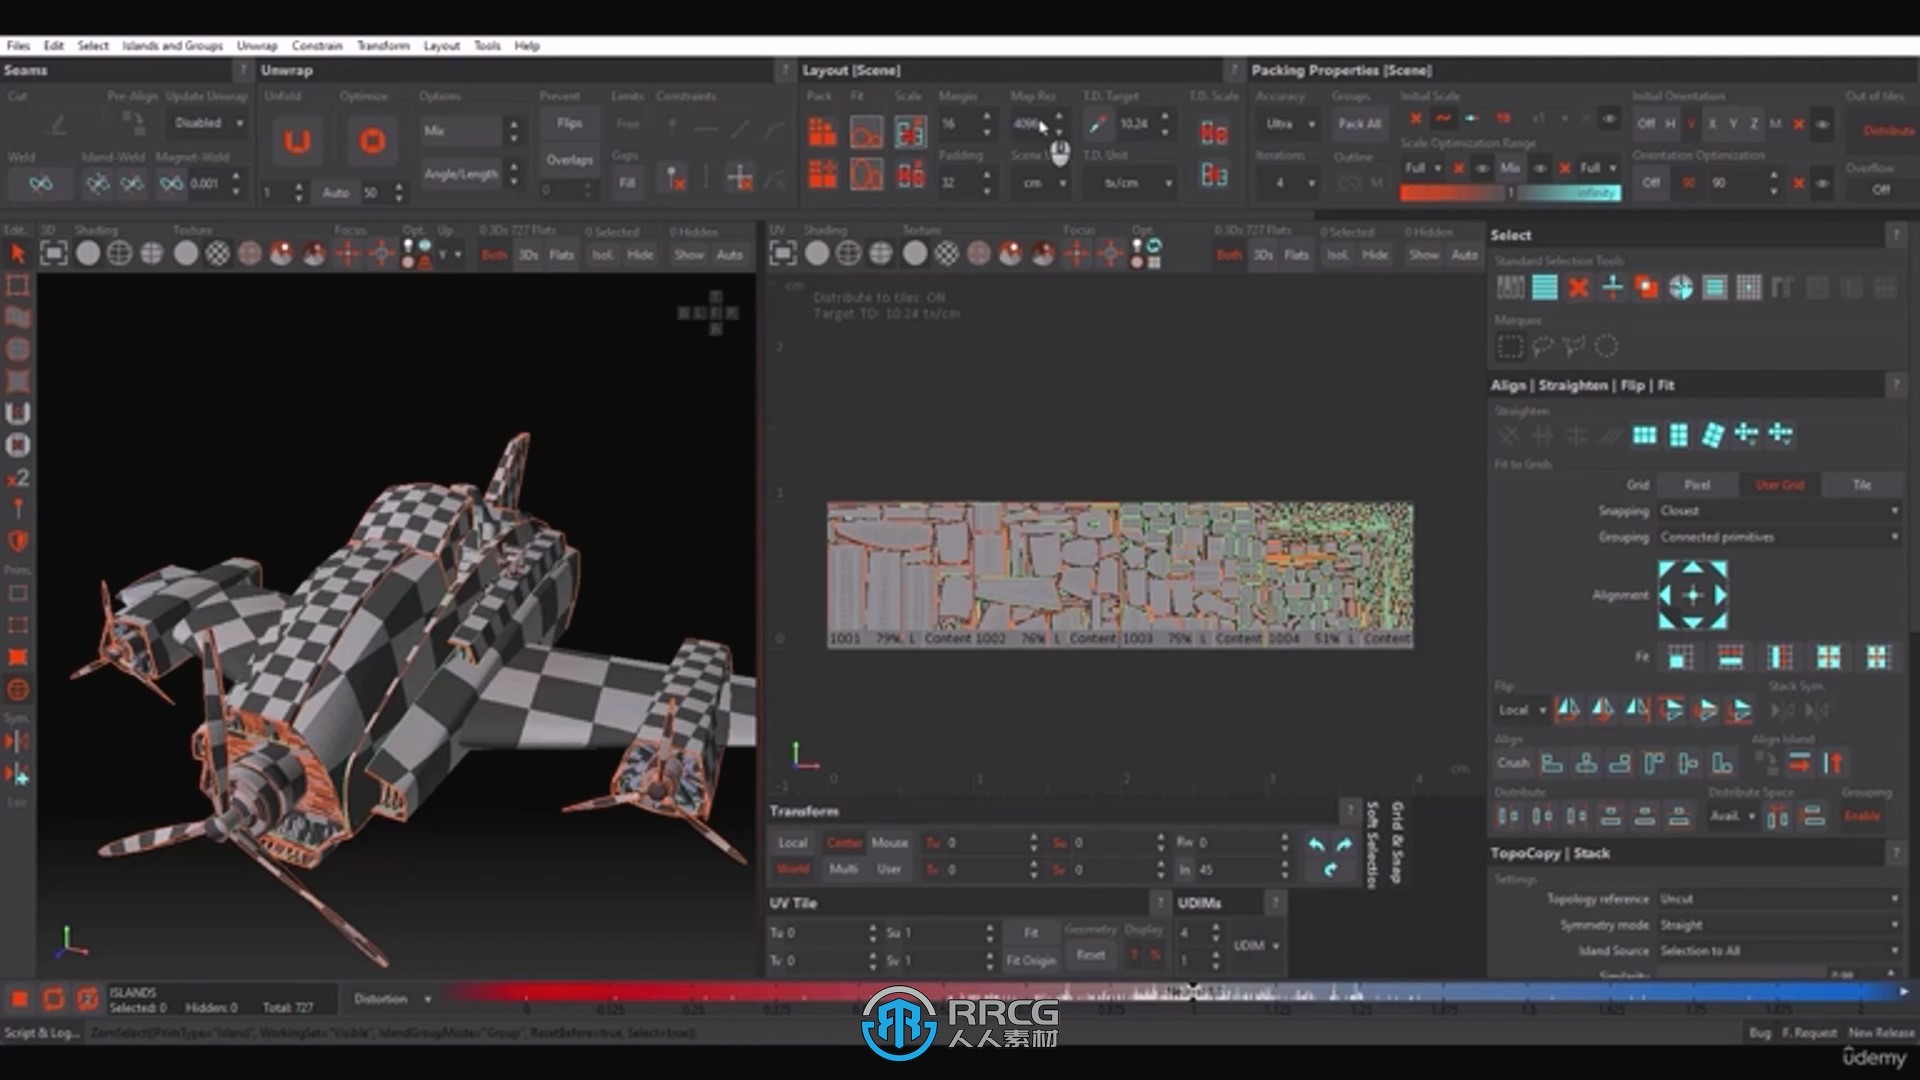Open the Scene Unit cm dropdown
Image resolution: width=1920 pixels, height=1080 pixels.
pyautogui.click(x=1041, y=183)
